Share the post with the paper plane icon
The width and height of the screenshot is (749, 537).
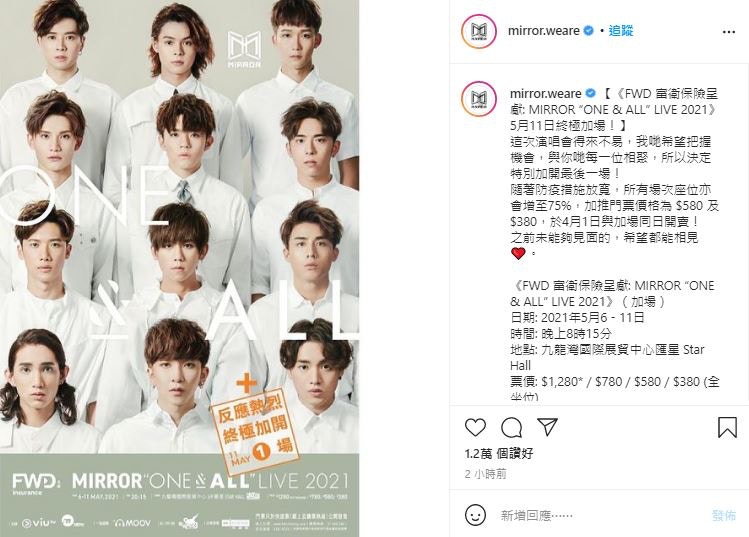pyautogui.click(x=547, y=427)
